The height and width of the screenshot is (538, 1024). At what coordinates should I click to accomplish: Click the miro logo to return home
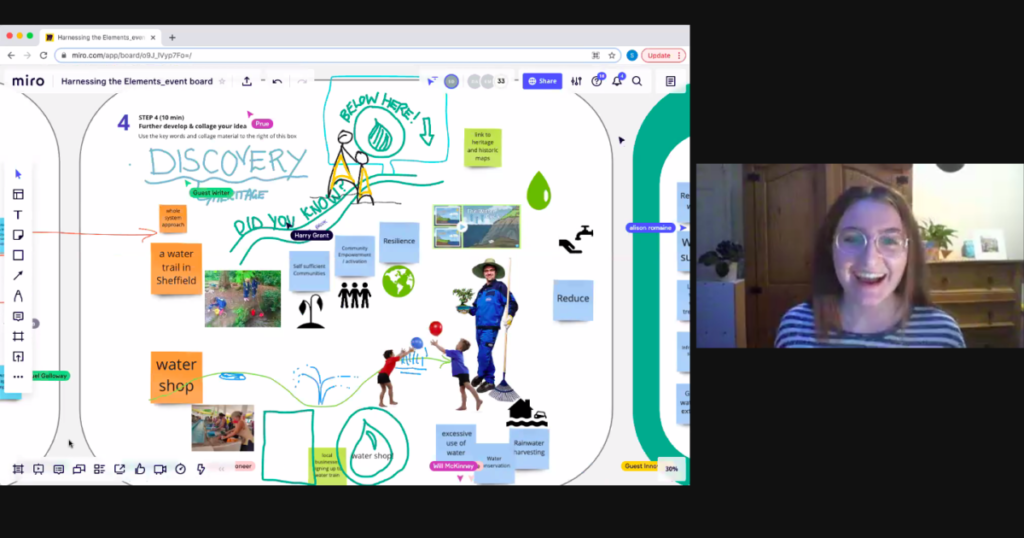[x=28, y=81]
